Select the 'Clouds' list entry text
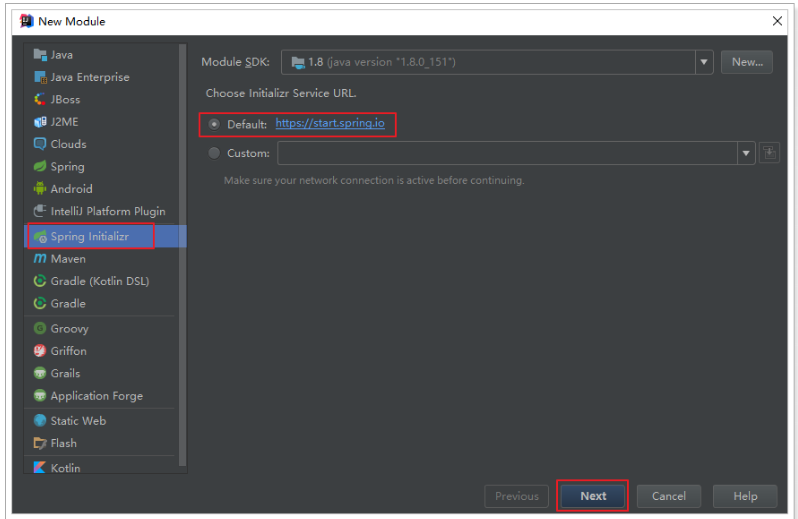The height and width of the screenshot is (519, 798). point(69,144)
